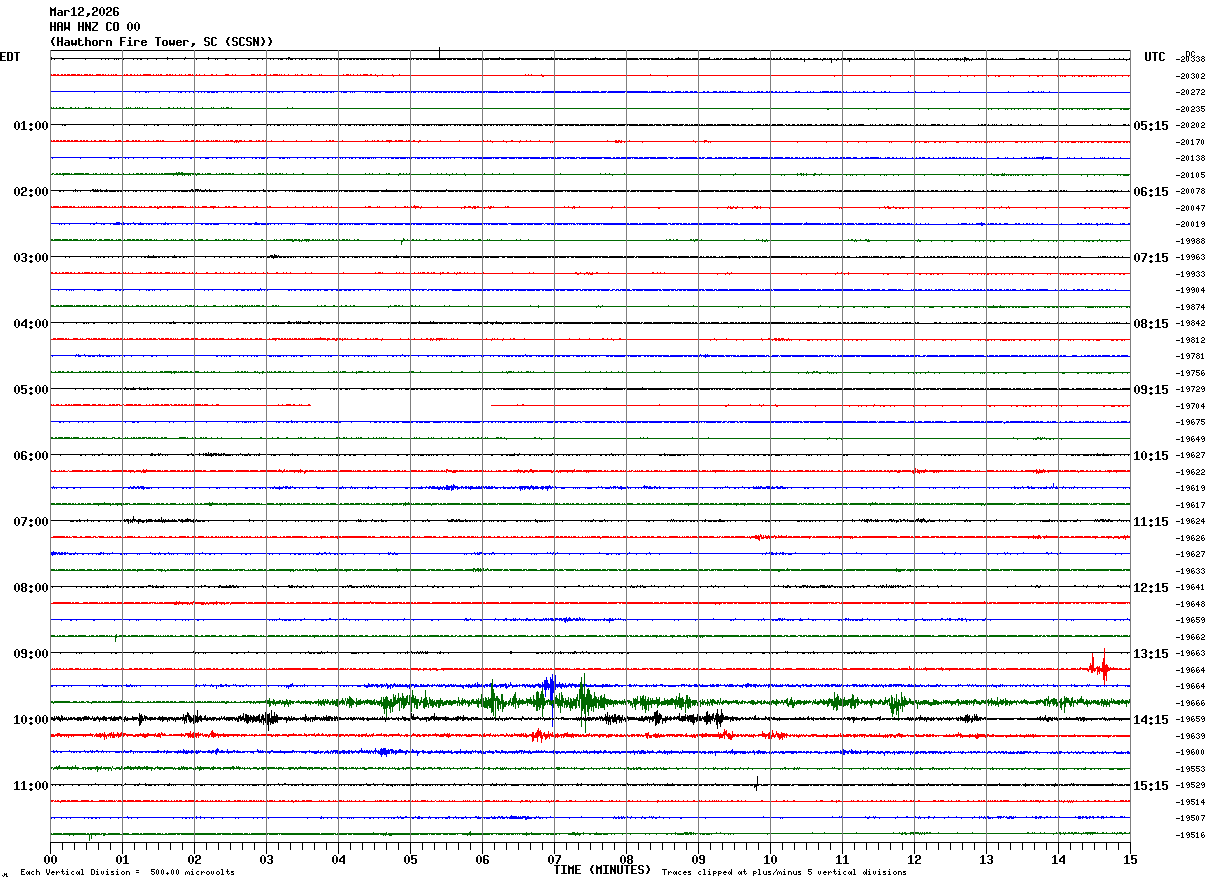
Task: Select the 'HAW HNZ CO 00' station code
Action: pyautogui.click(x=95, y=27)
